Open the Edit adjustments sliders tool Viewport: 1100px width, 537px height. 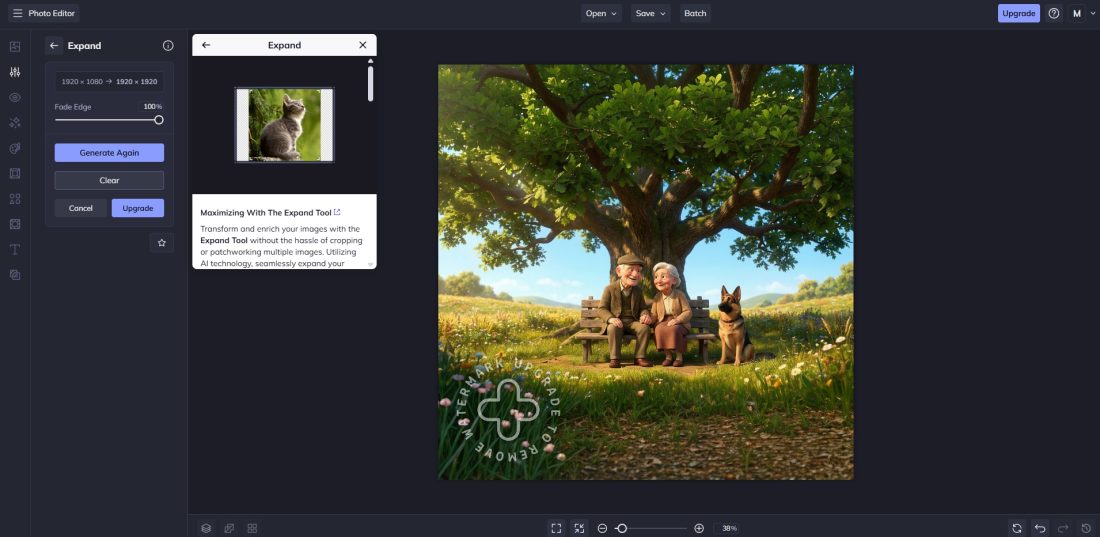click(15, 72)
